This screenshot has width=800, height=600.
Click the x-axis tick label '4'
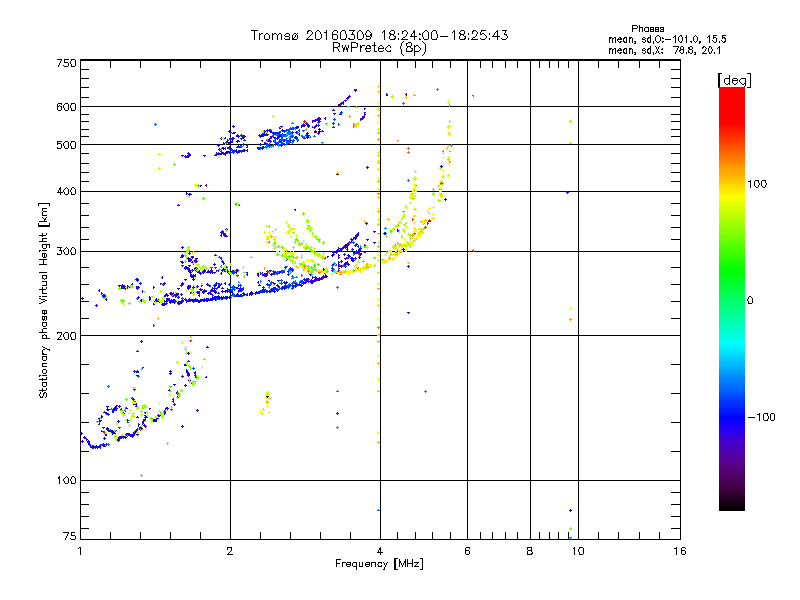tap(380, 551)
